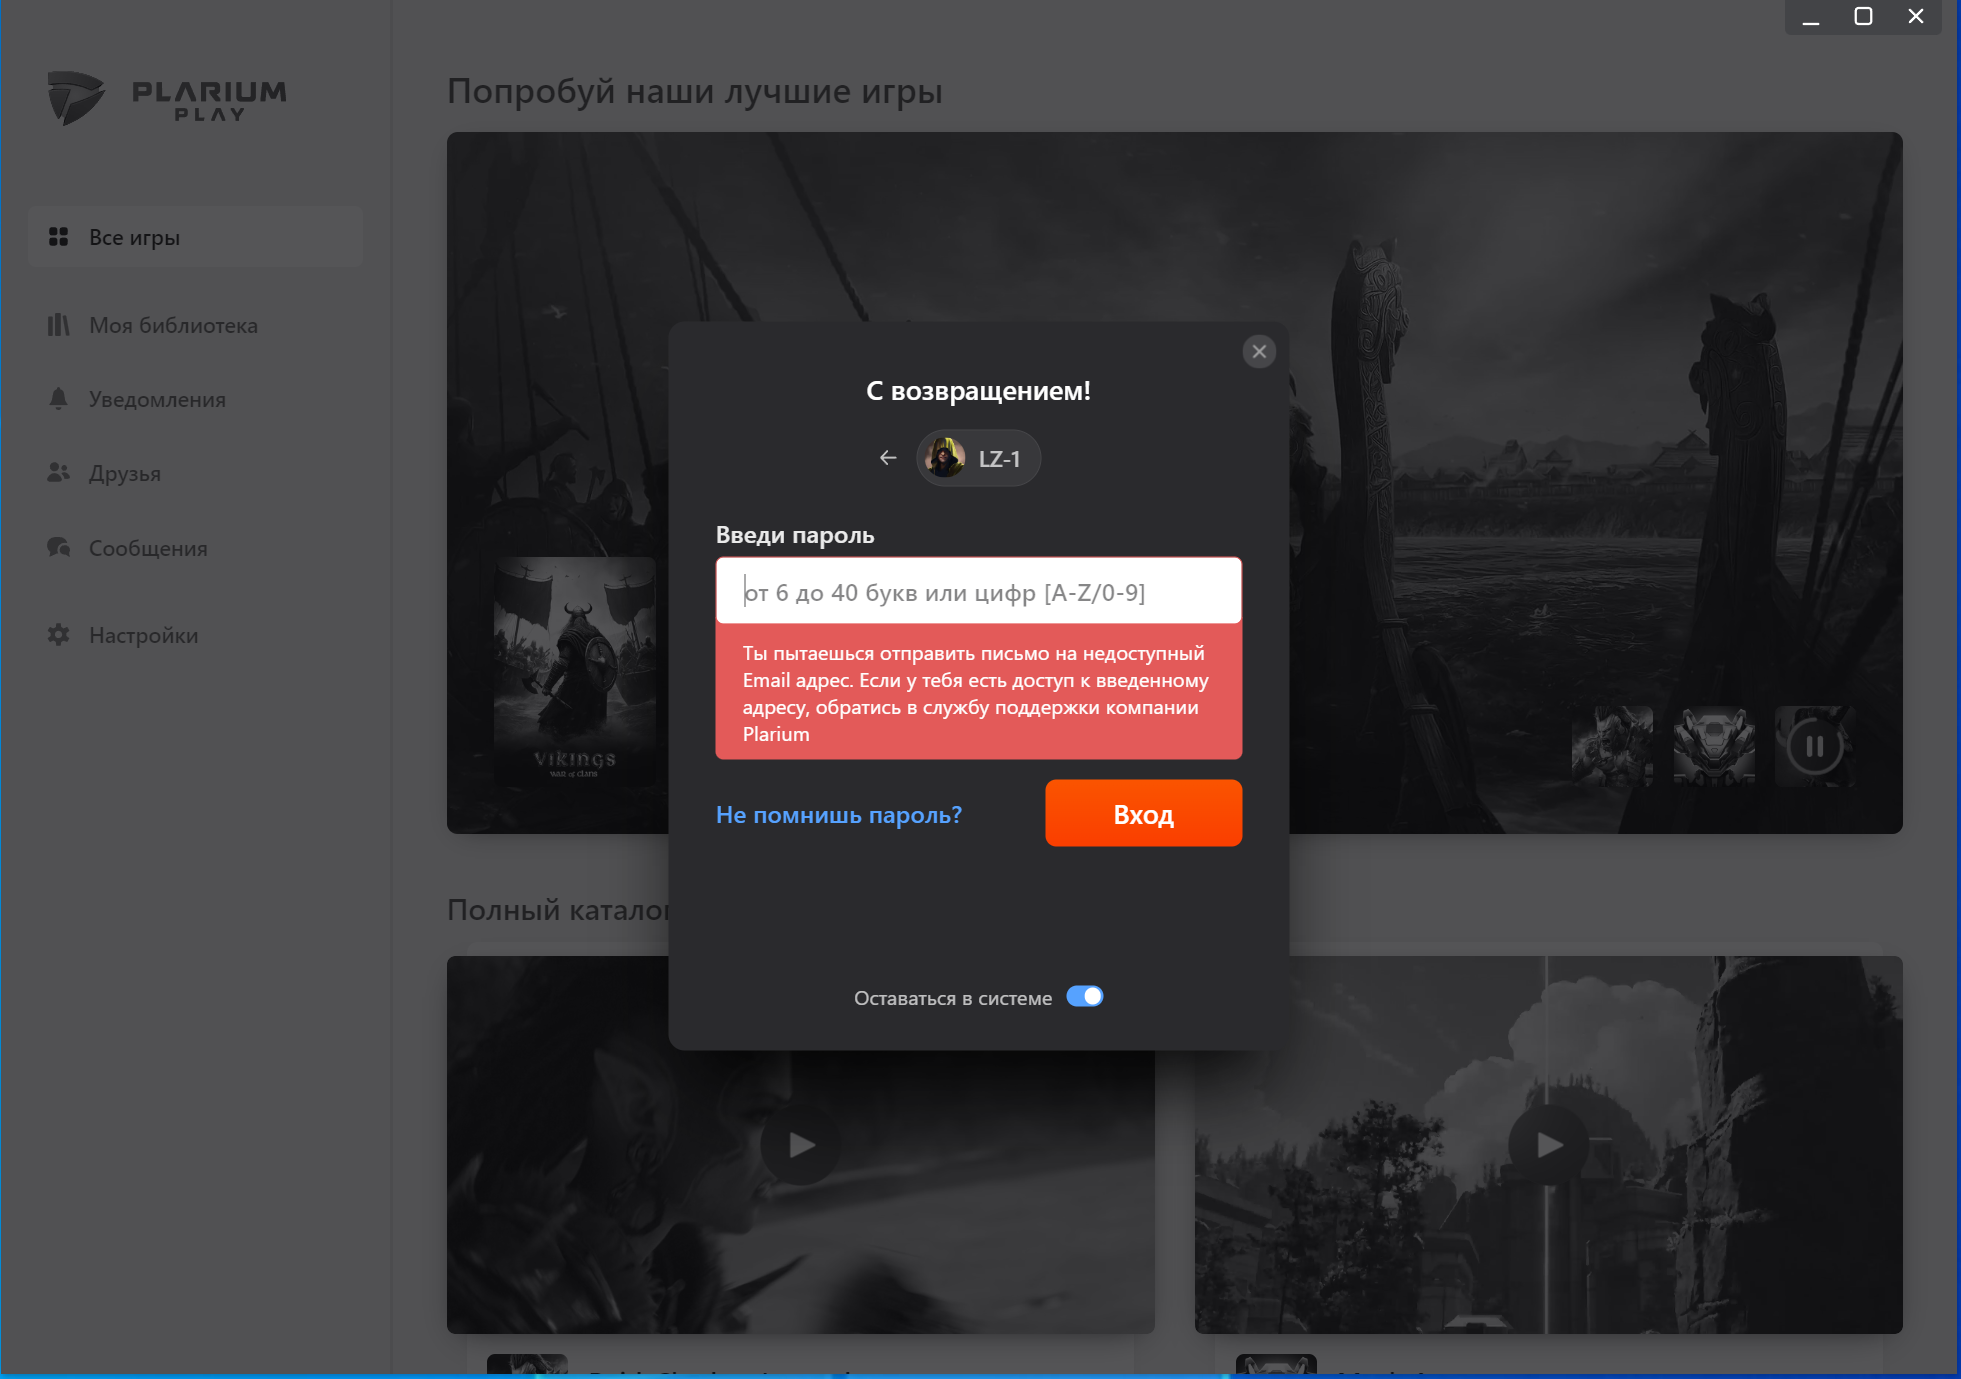Click the Введи пароль label
The width and height of the screenshot is (1961, 1379).
795,535
